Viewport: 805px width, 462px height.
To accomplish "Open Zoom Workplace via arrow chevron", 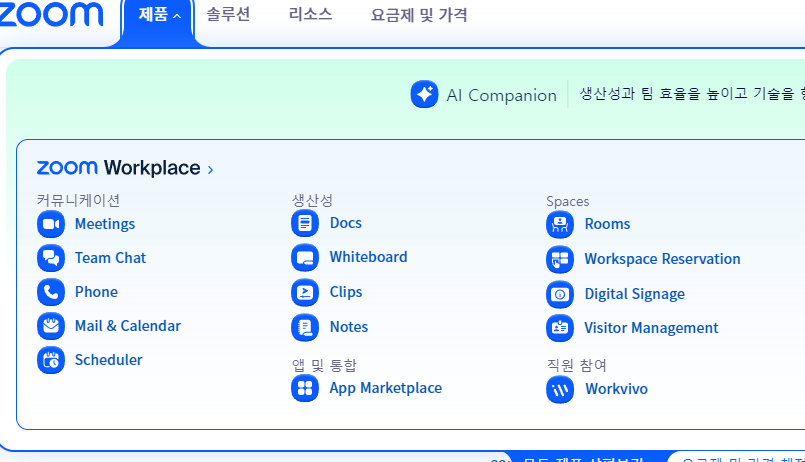I will [x=210, y=169].
